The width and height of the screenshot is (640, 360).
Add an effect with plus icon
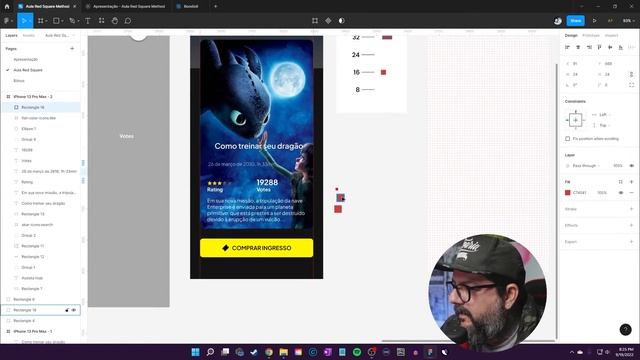click(631, 225)
